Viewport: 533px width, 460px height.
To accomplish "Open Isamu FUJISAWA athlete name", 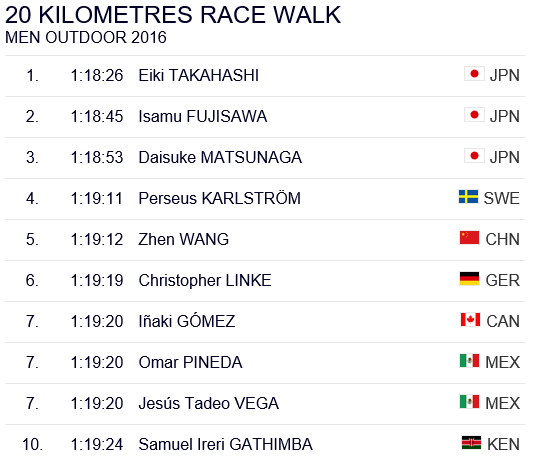I will pos(203,116).
